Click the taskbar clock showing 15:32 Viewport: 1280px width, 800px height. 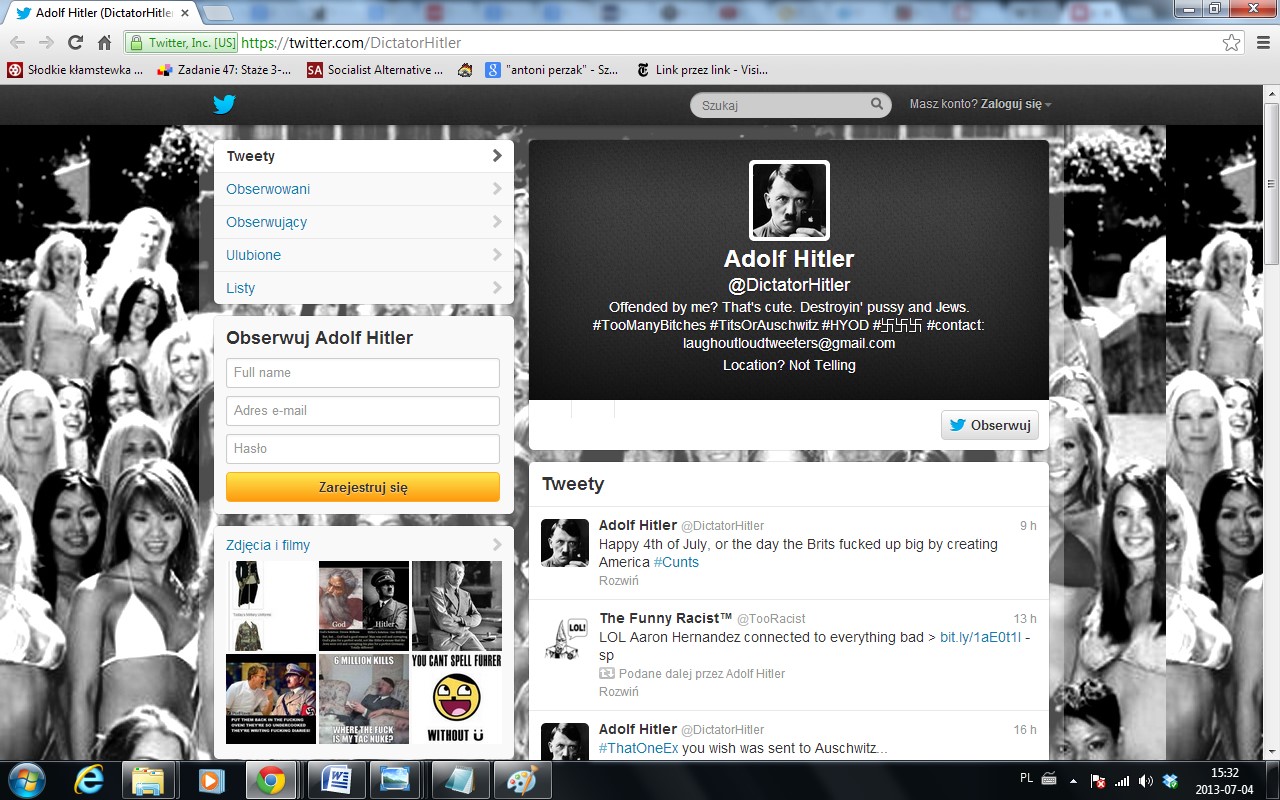tap(1224, 780)
